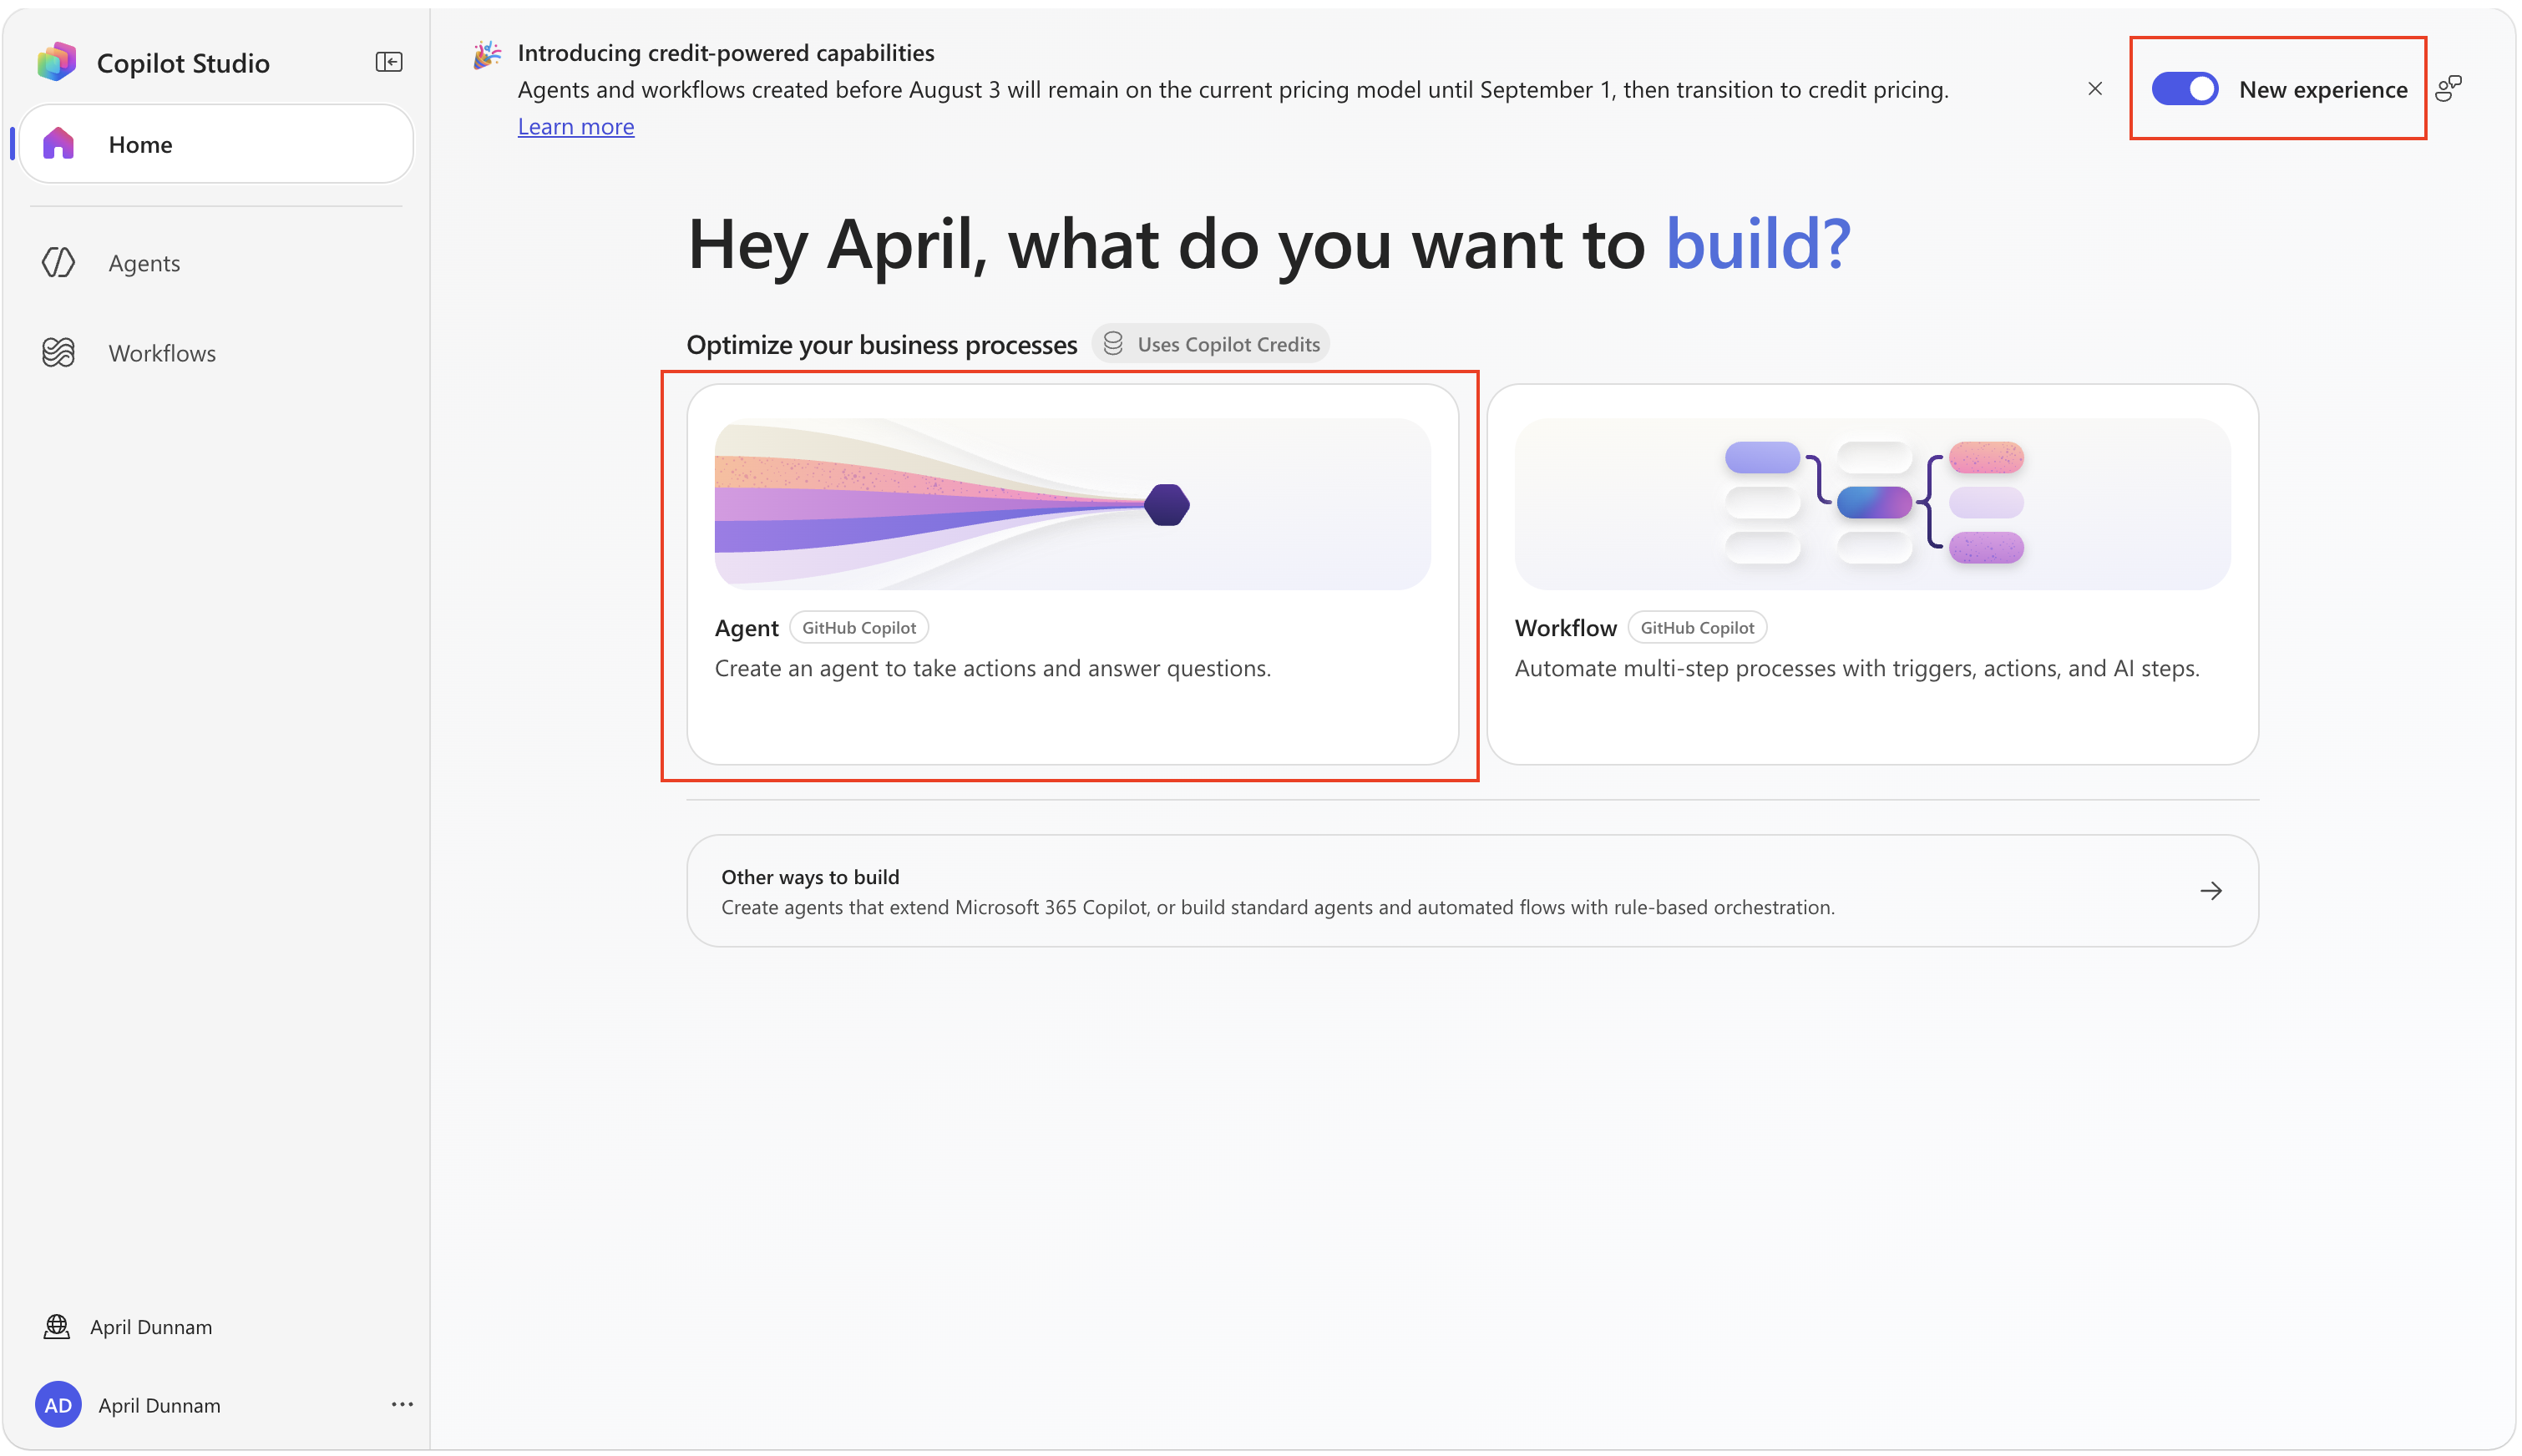Collapse the sidebar navigation panel
Viewport: 2522px width, 1456px height.
pyautogui.click(x=389, y=62)
